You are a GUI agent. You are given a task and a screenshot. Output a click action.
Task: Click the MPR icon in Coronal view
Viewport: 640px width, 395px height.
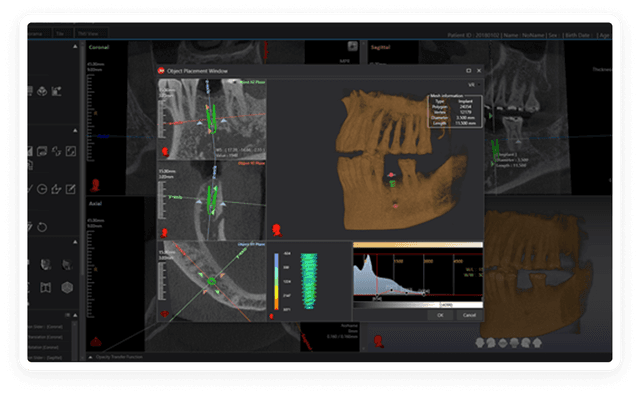[353, 46]
